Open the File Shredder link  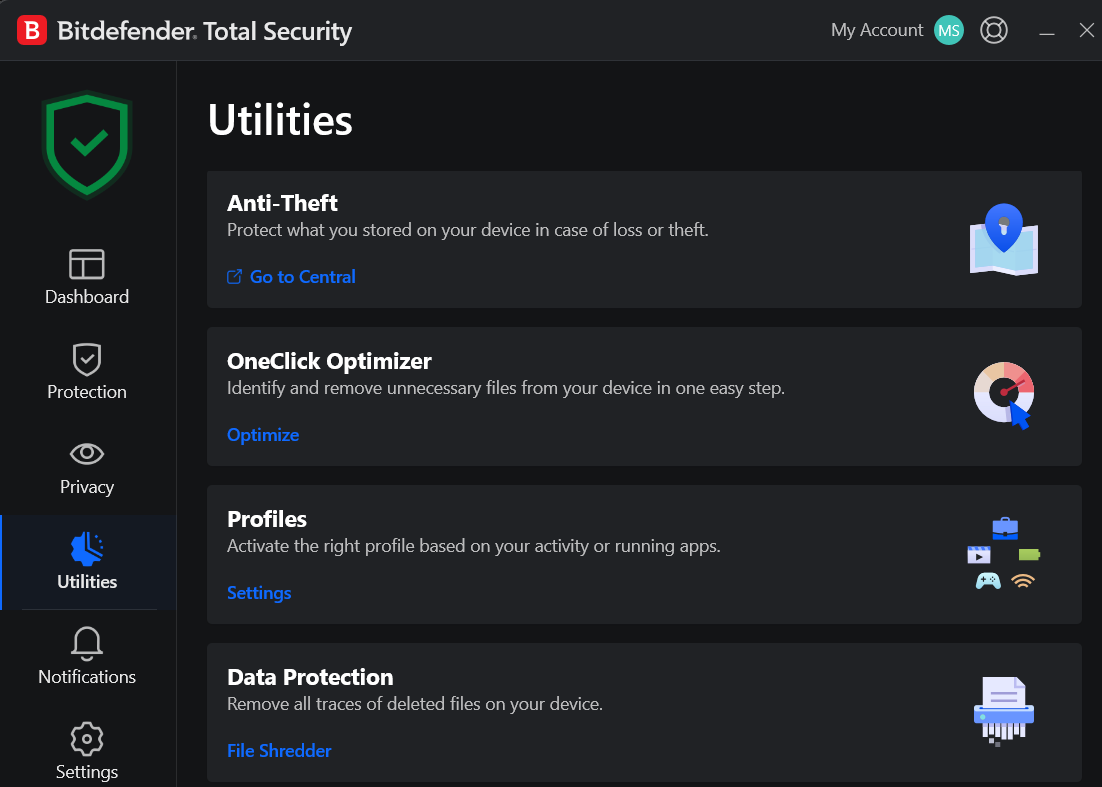point(279,750)
